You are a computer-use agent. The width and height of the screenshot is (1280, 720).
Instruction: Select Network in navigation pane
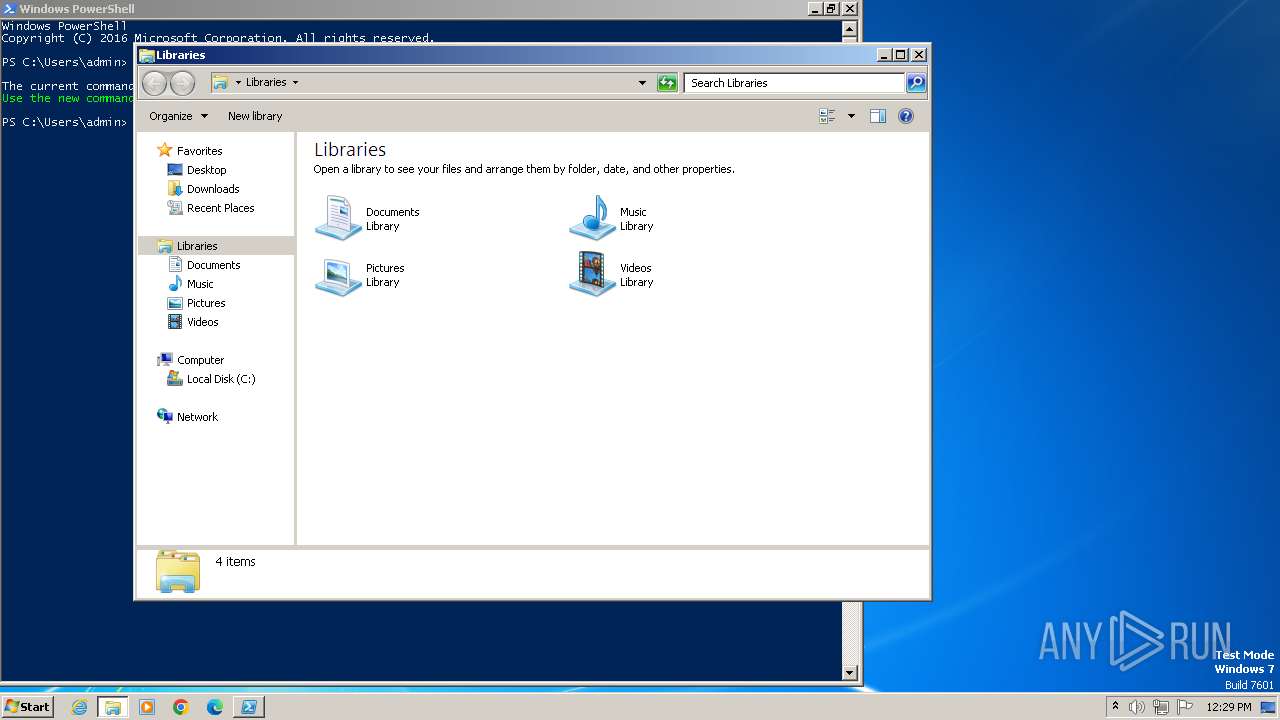[x=197, y=417]
